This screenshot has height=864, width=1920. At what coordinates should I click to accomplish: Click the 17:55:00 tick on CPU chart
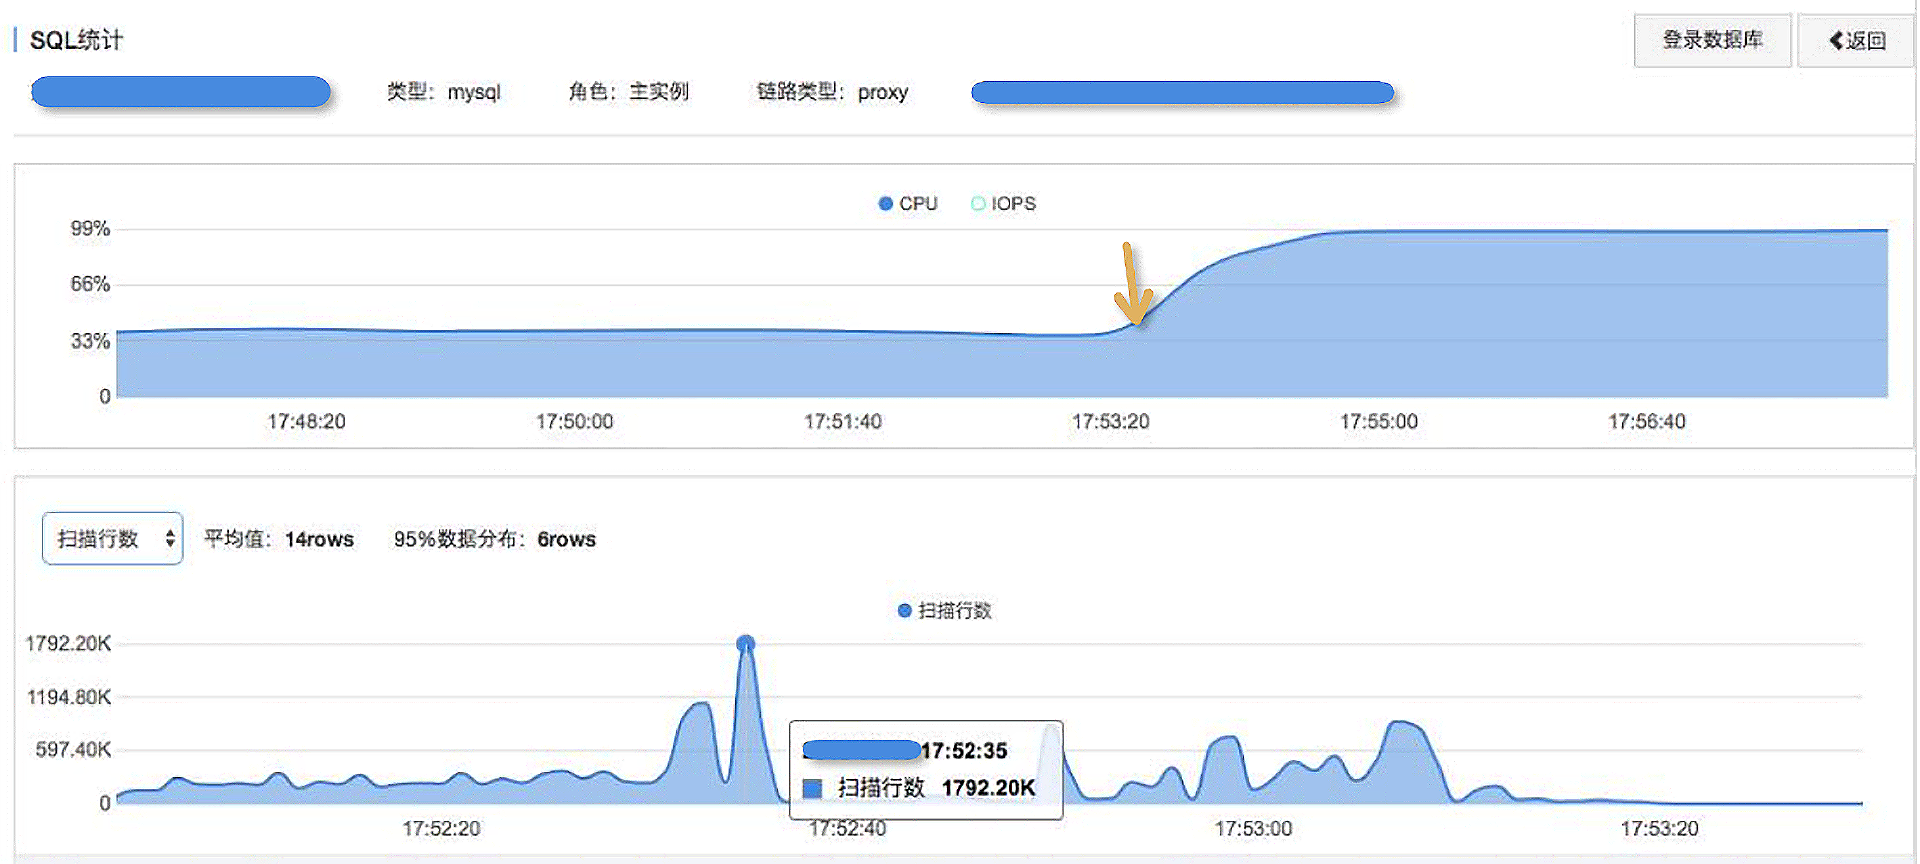point(1378,422)
